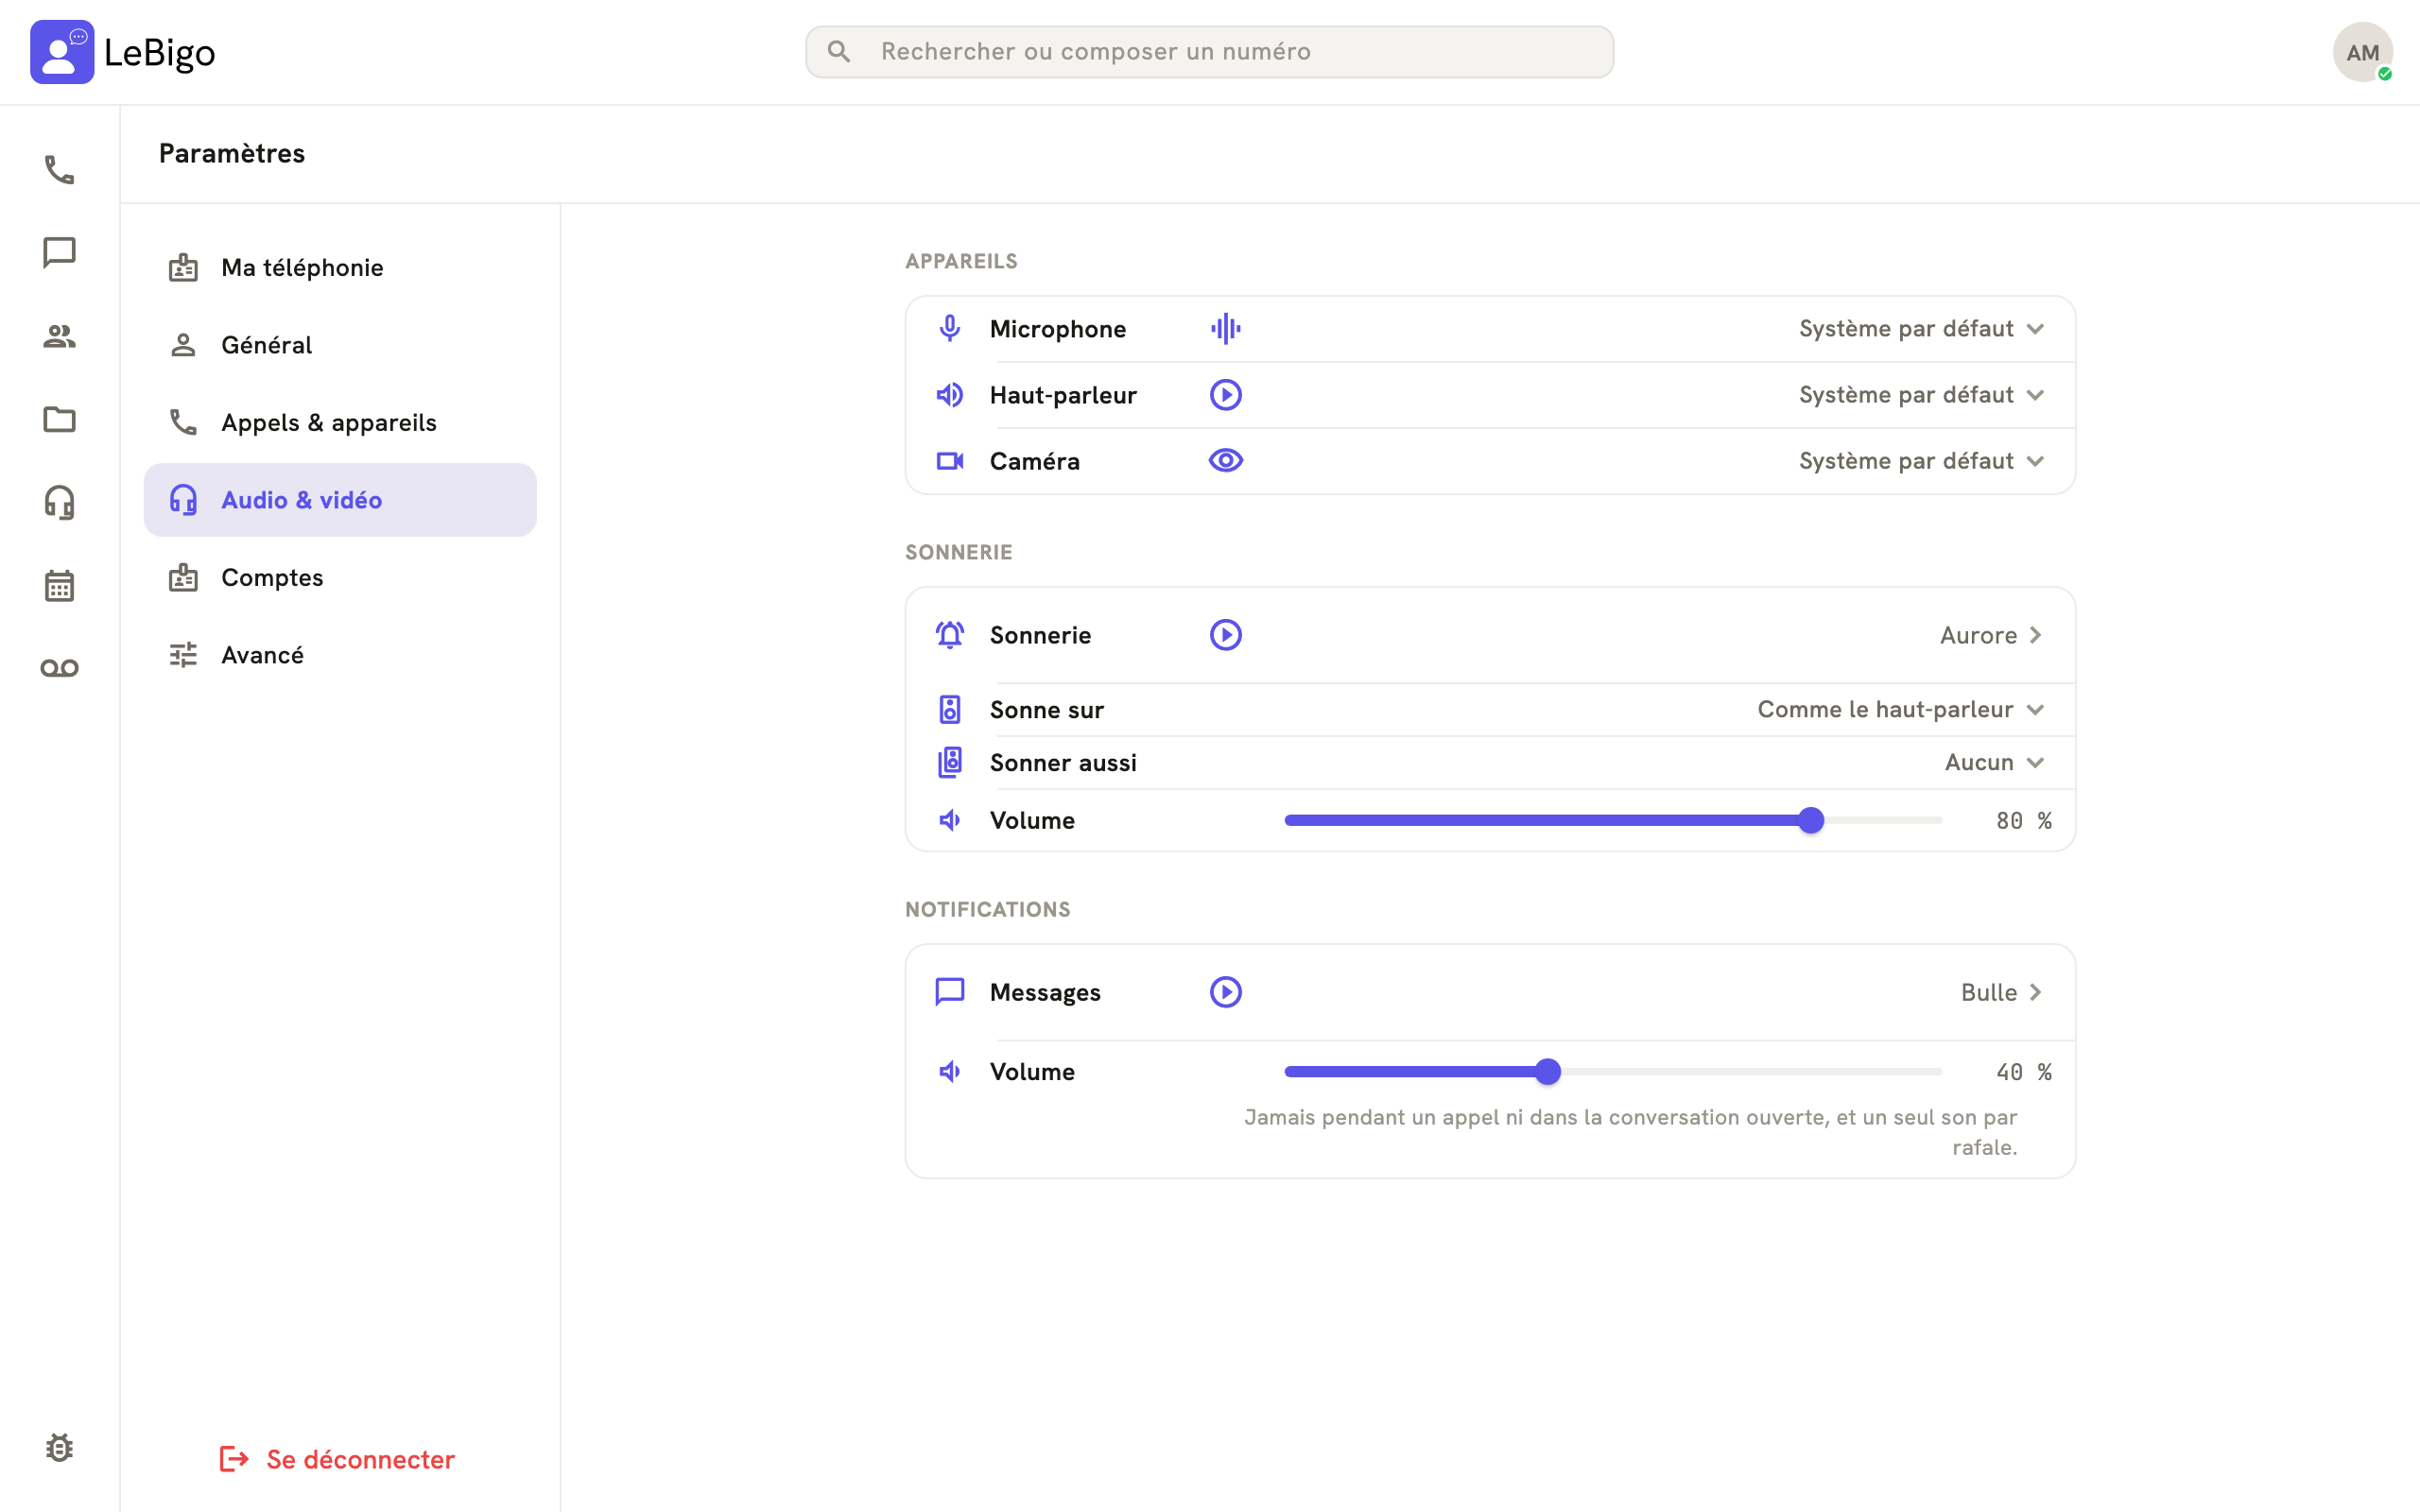The height and width of the screenshot is (1512, 2420).
Task: Open the calendar icon in sidebar
Action: pos(59,585)
